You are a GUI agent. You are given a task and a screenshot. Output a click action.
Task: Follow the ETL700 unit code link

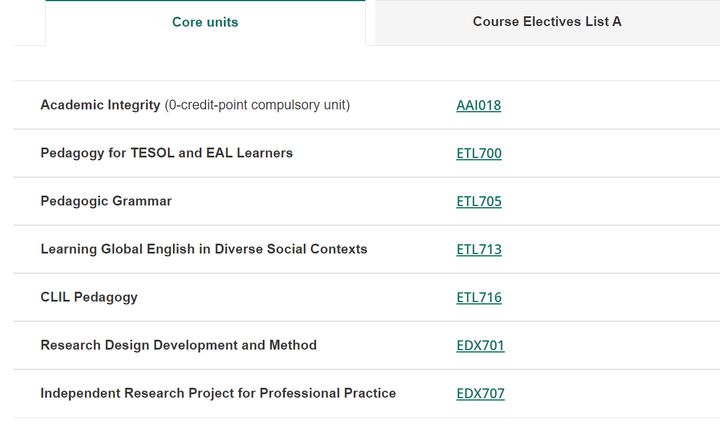[x=479, y=153]
